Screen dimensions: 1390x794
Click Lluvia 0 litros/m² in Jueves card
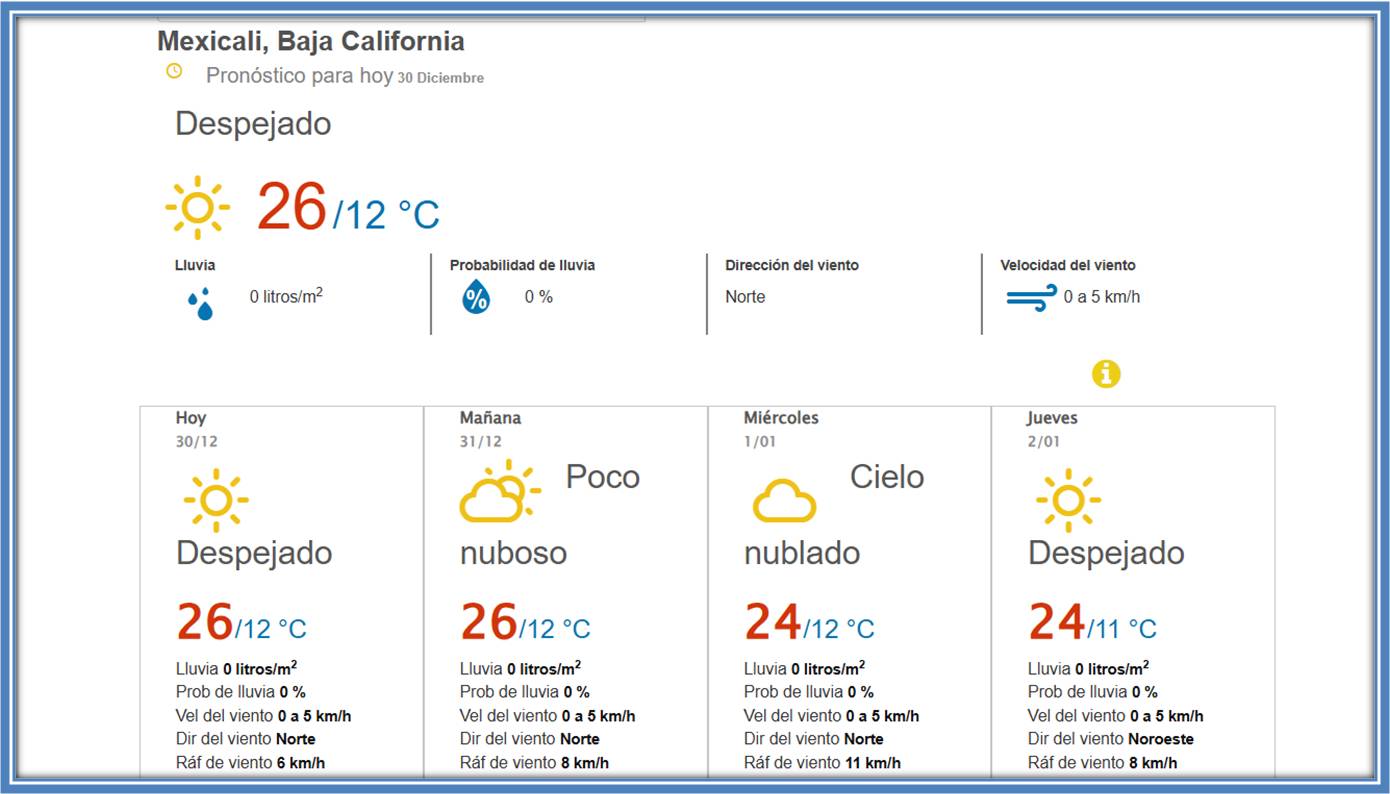point(1088,669)
